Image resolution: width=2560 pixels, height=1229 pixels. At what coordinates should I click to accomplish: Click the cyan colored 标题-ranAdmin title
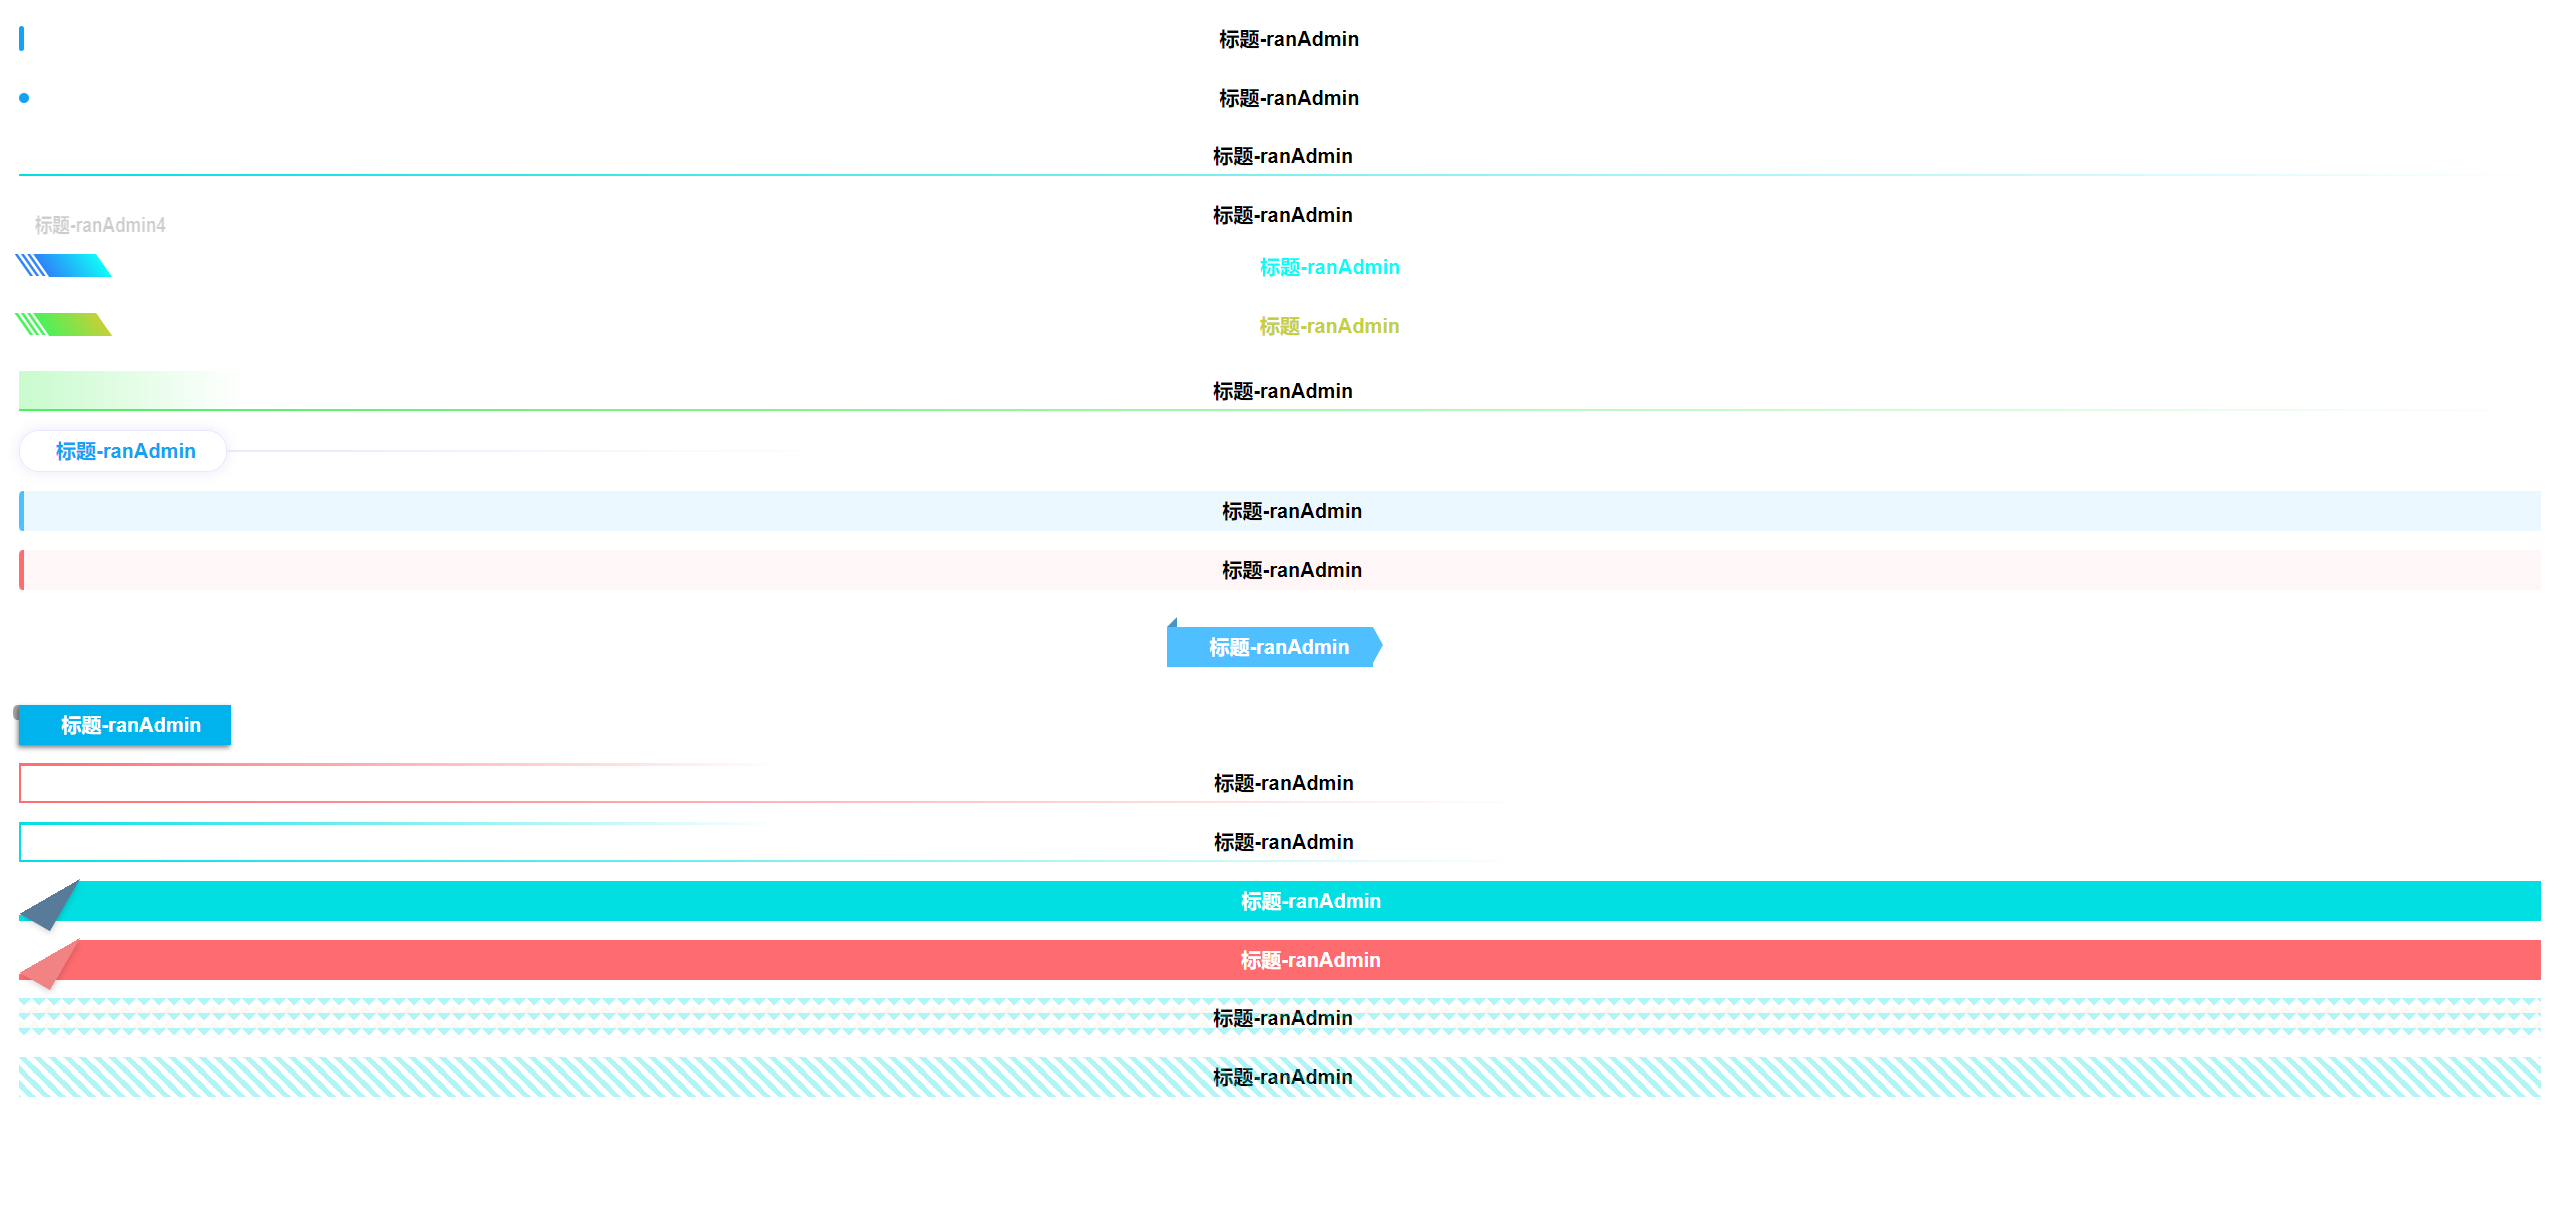(1329, 267)
